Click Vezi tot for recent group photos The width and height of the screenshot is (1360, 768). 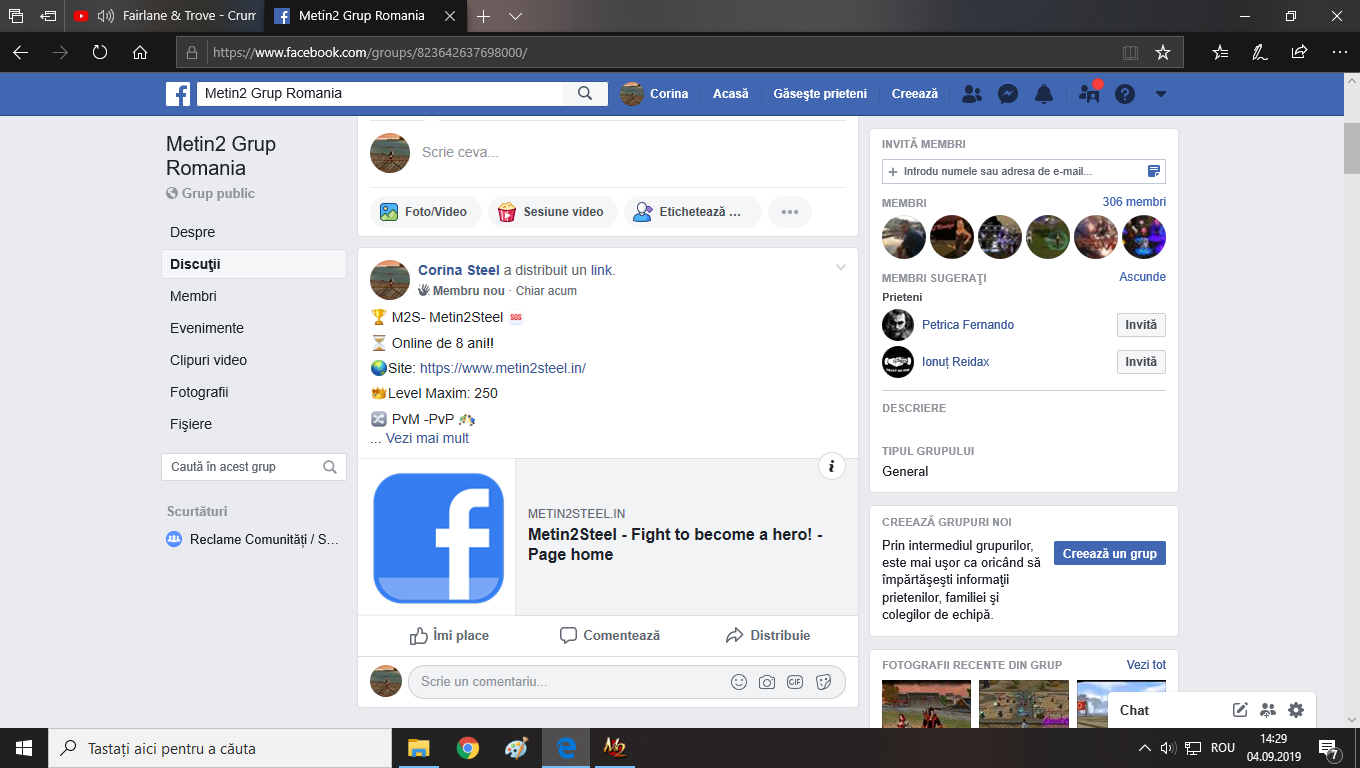point(1146,665)
